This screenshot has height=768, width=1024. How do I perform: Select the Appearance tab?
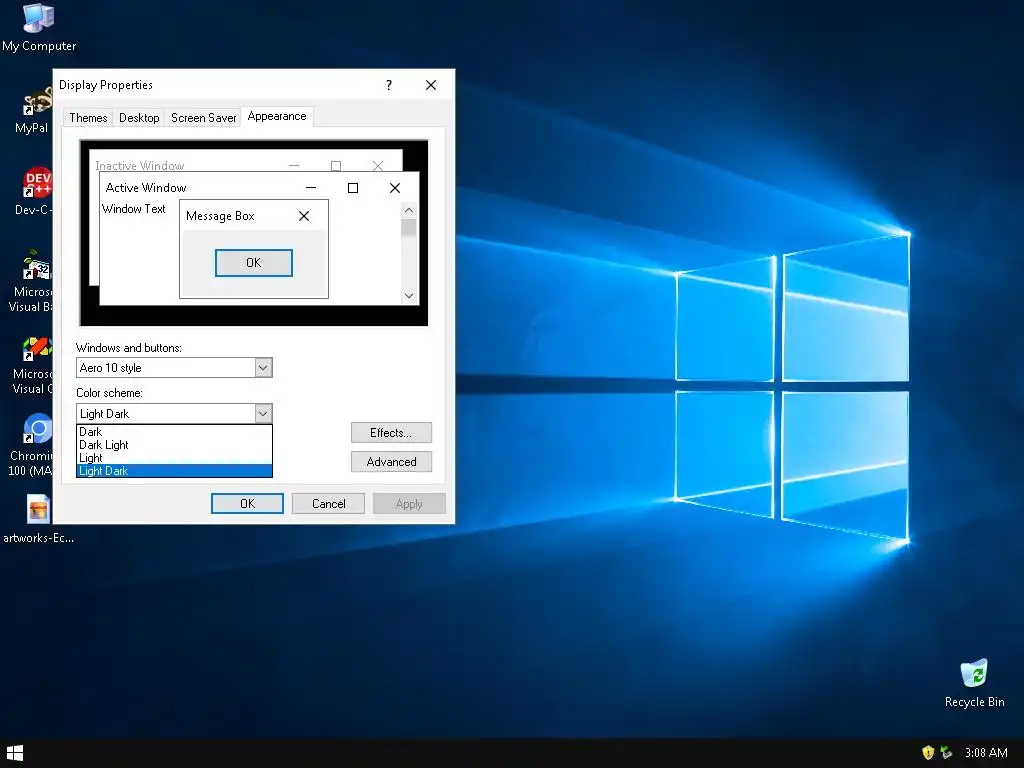277,116
